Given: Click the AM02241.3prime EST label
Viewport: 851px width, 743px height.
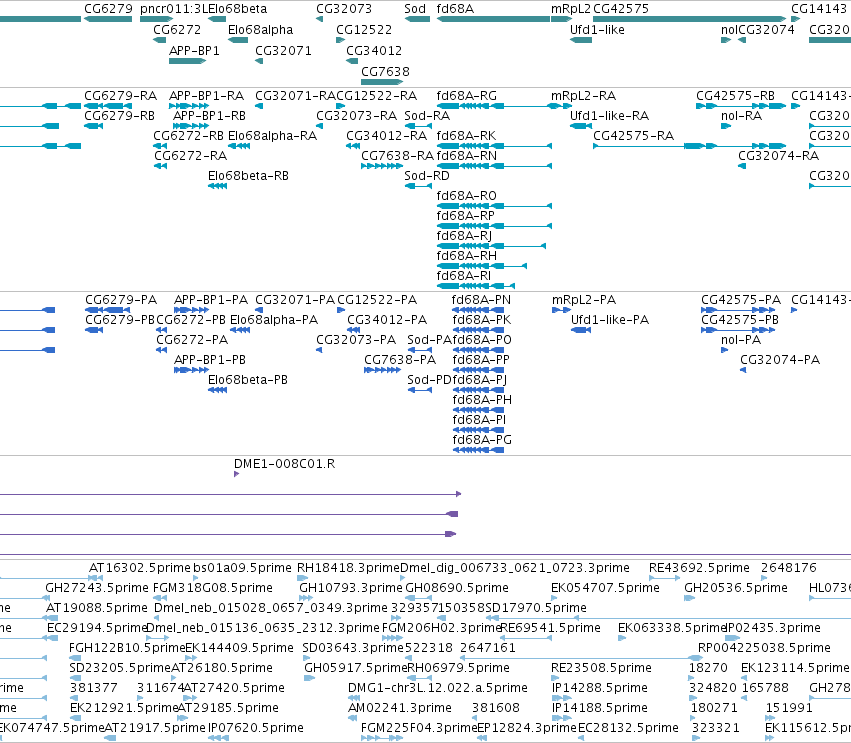Looking at the screenshot, I should coord(400,708).
